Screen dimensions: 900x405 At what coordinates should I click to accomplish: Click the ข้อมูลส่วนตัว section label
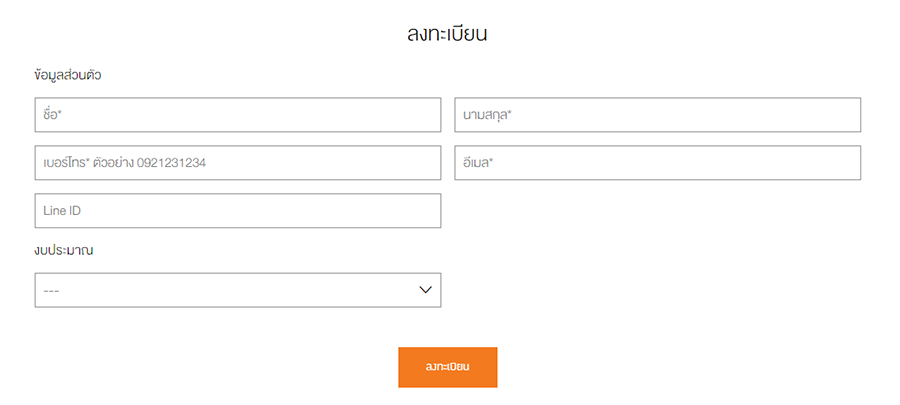pos(68,75)
